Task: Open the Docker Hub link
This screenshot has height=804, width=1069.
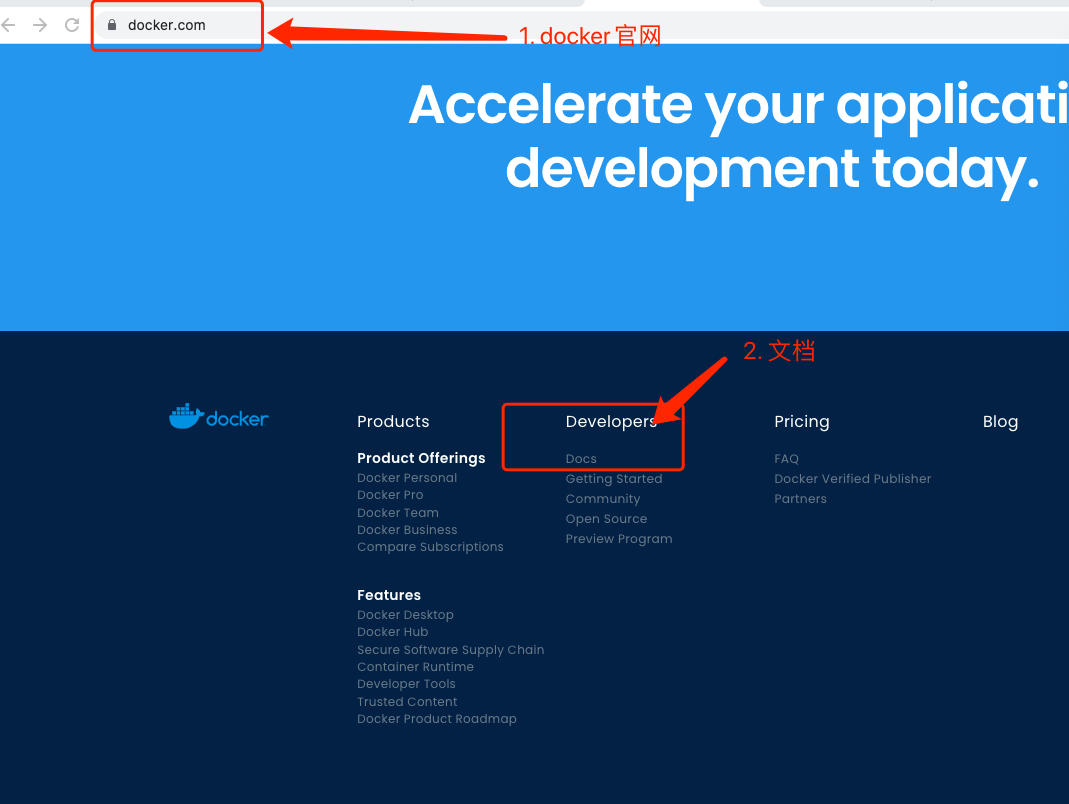Action: tap(393, 632)
